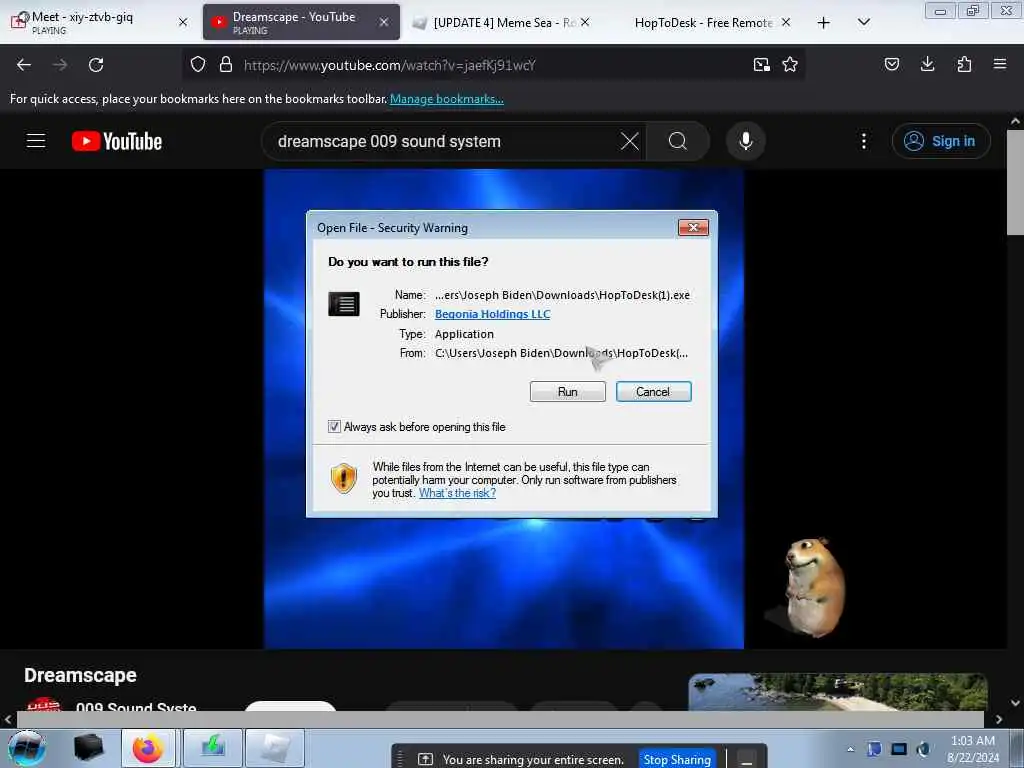Focus the YouTube search input field
The width and height of the screenshot is (1024, 768).
pos(444,141)
